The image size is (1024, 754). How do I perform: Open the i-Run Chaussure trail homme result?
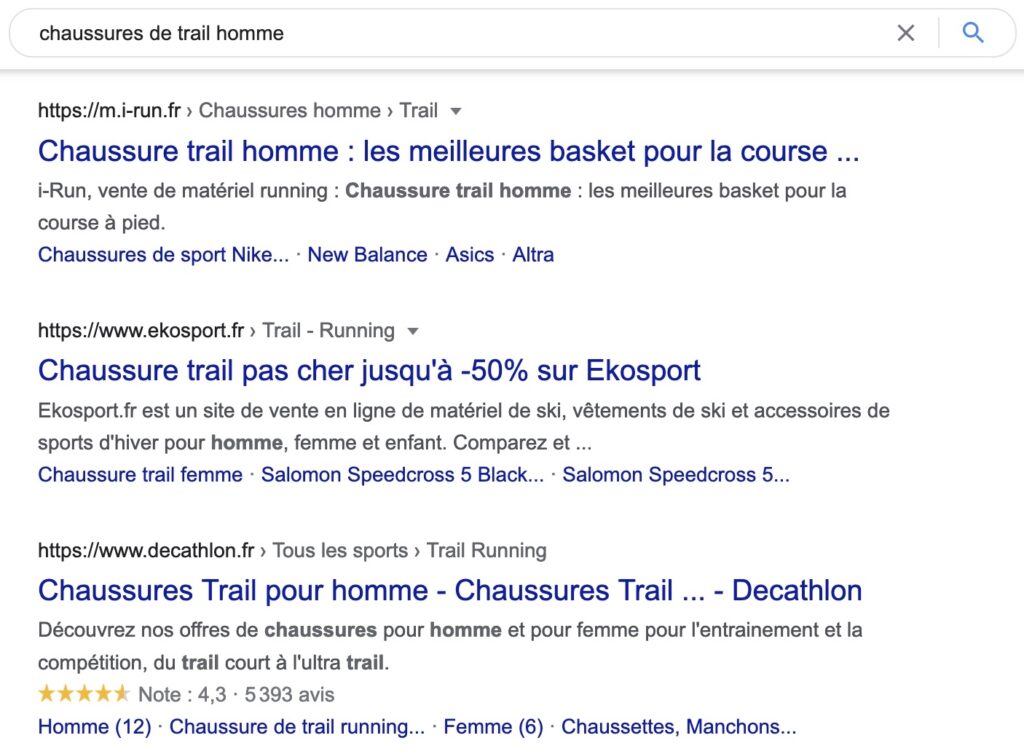448,151
